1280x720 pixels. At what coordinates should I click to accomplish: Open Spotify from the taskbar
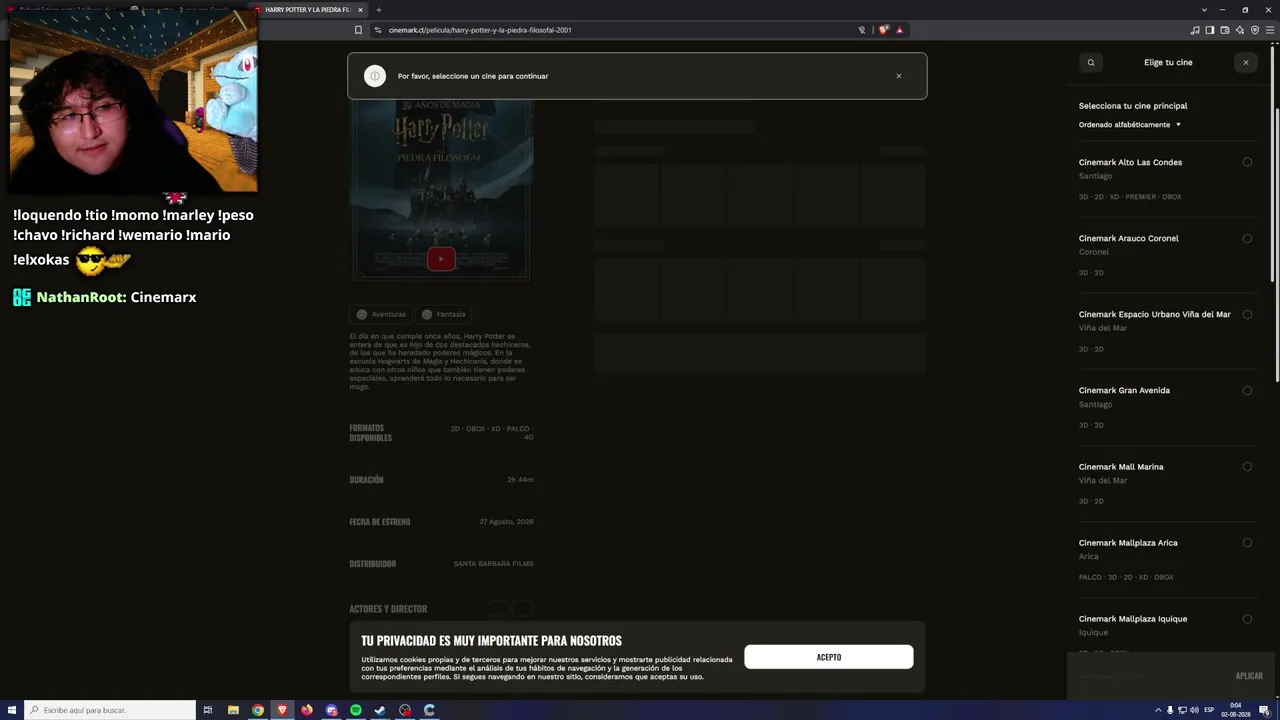coord(356,710)
